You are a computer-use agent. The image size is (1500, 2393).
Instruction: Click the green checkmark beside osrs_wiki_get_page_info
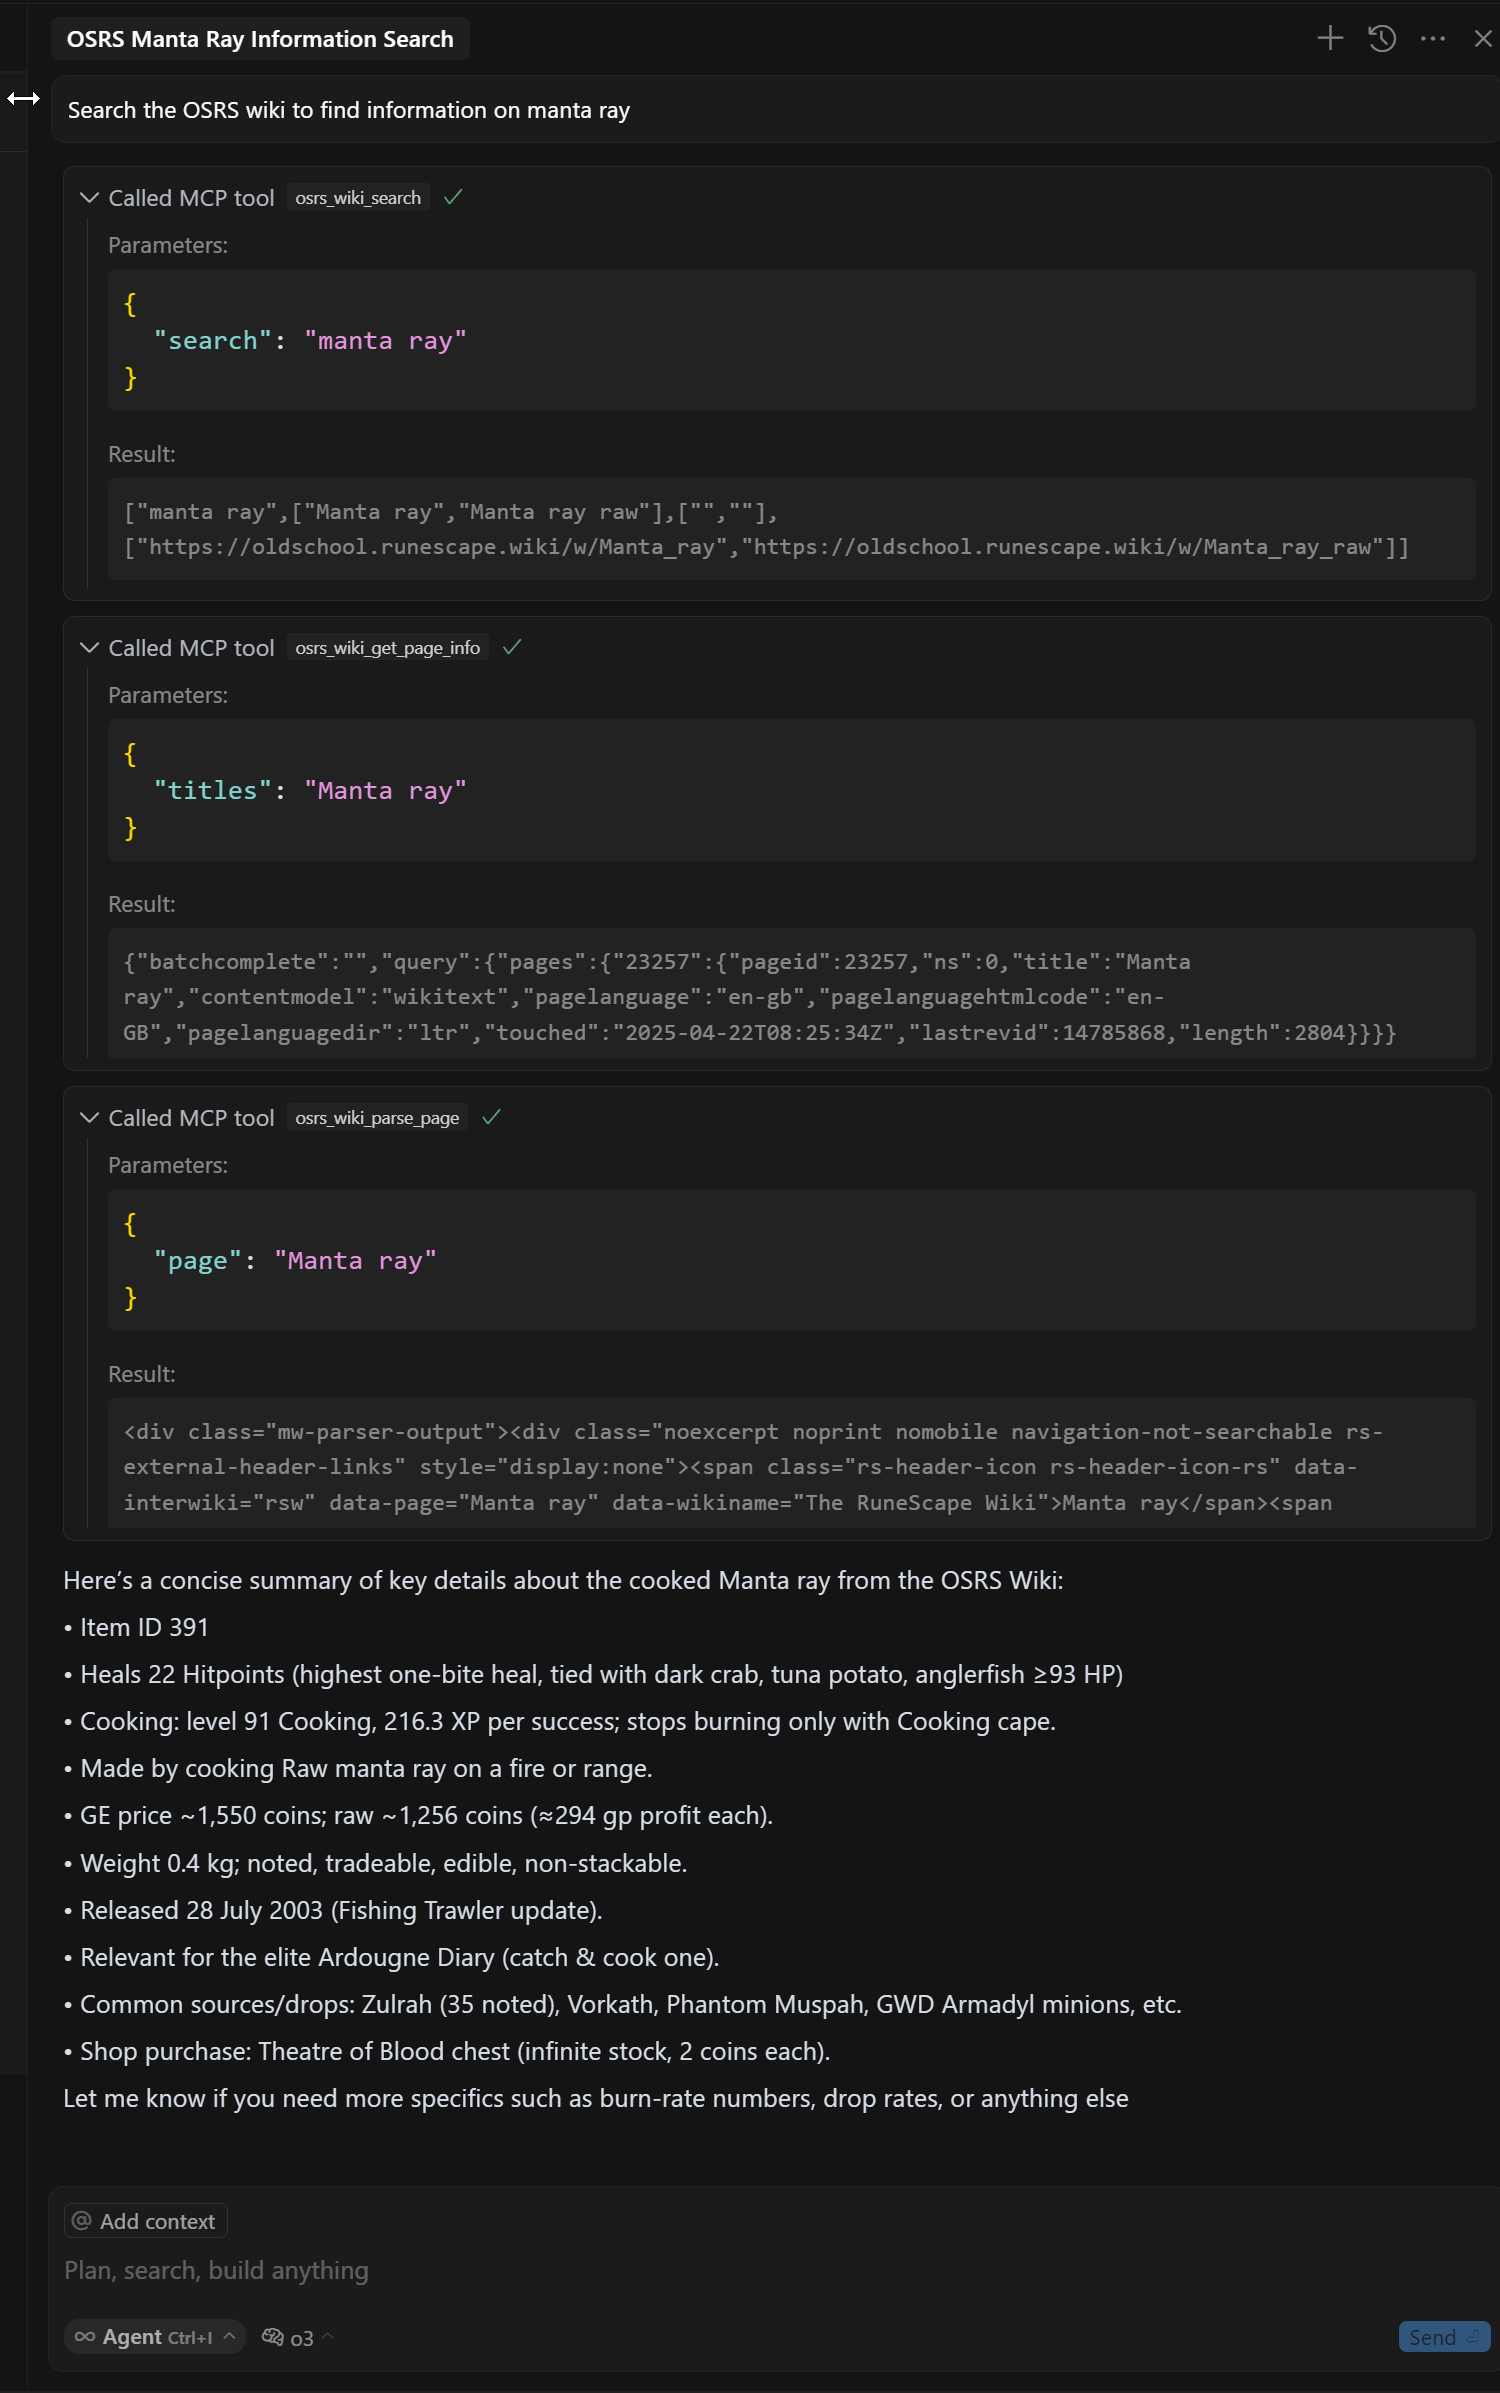[x=512, y=648]
